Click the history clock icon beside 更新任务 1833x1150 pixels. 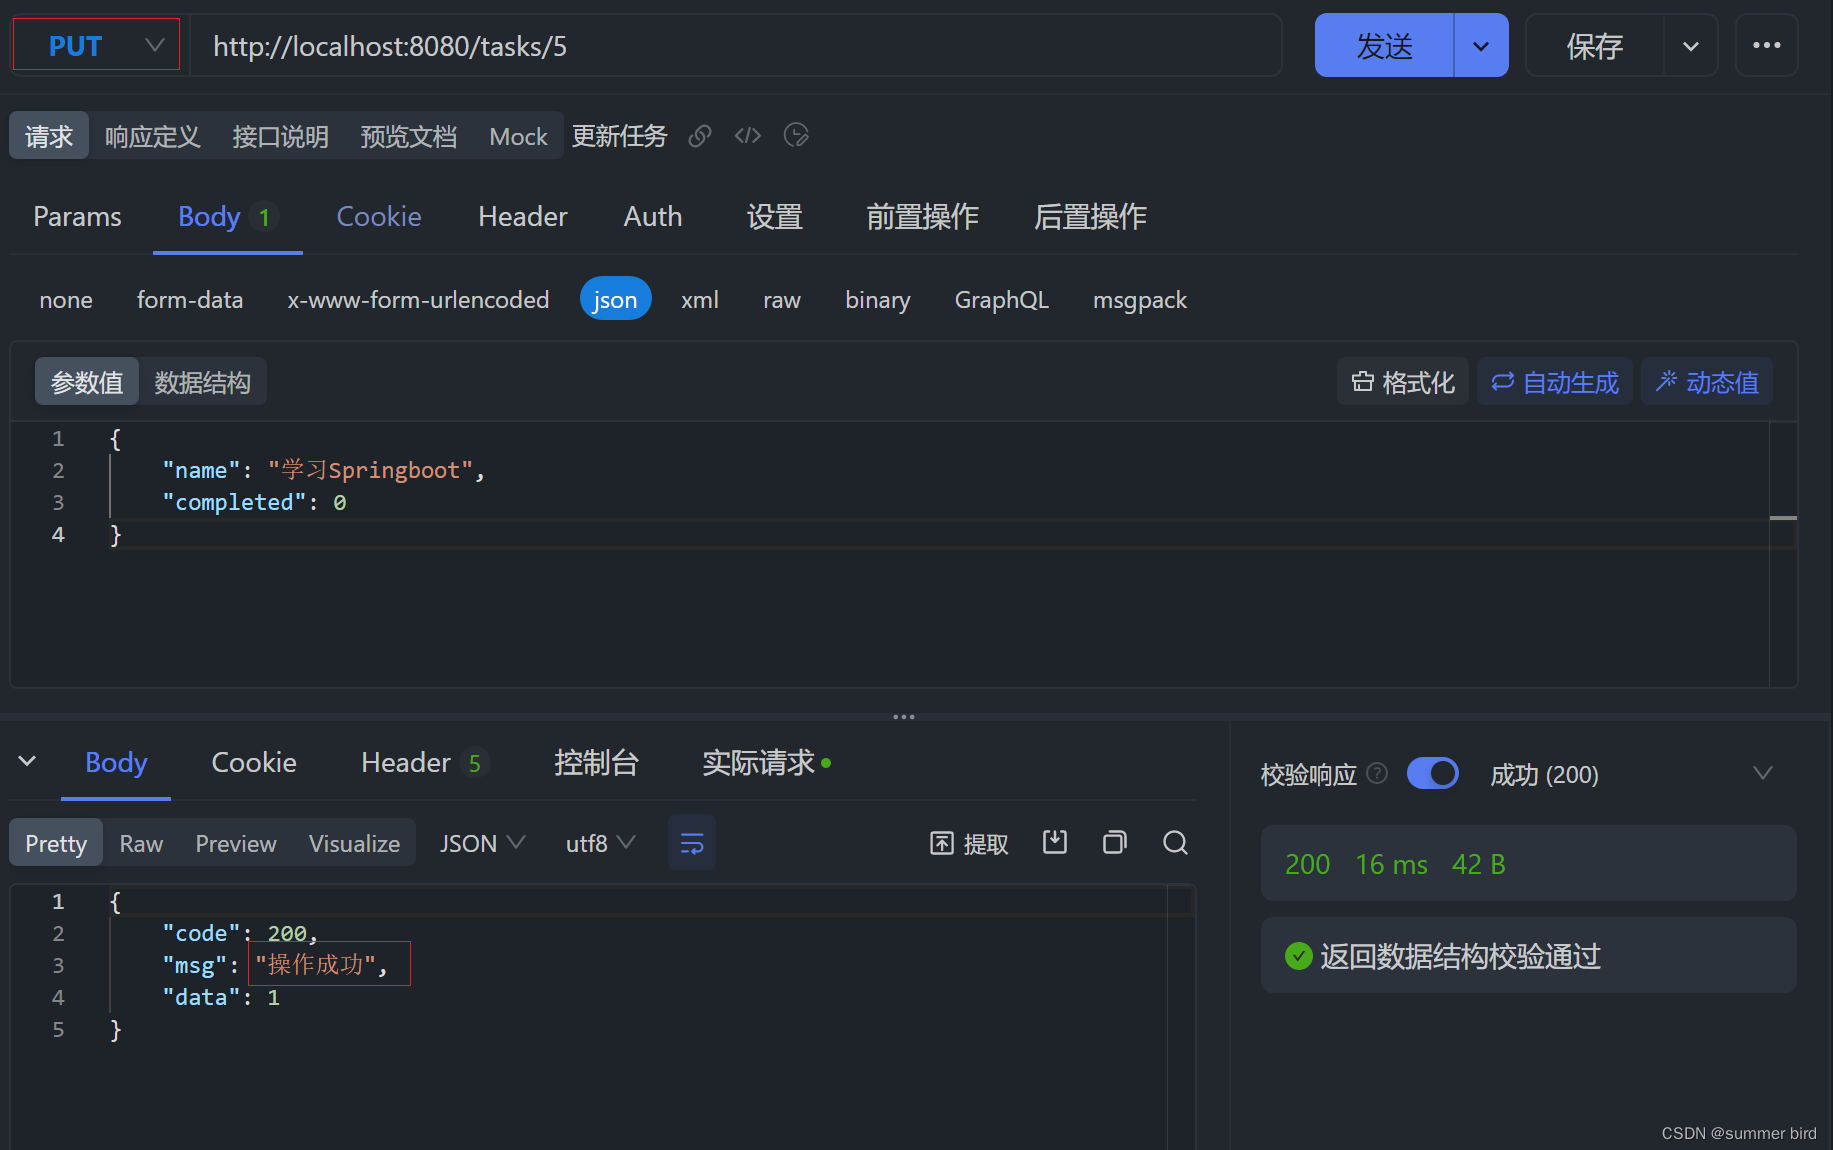796,136
